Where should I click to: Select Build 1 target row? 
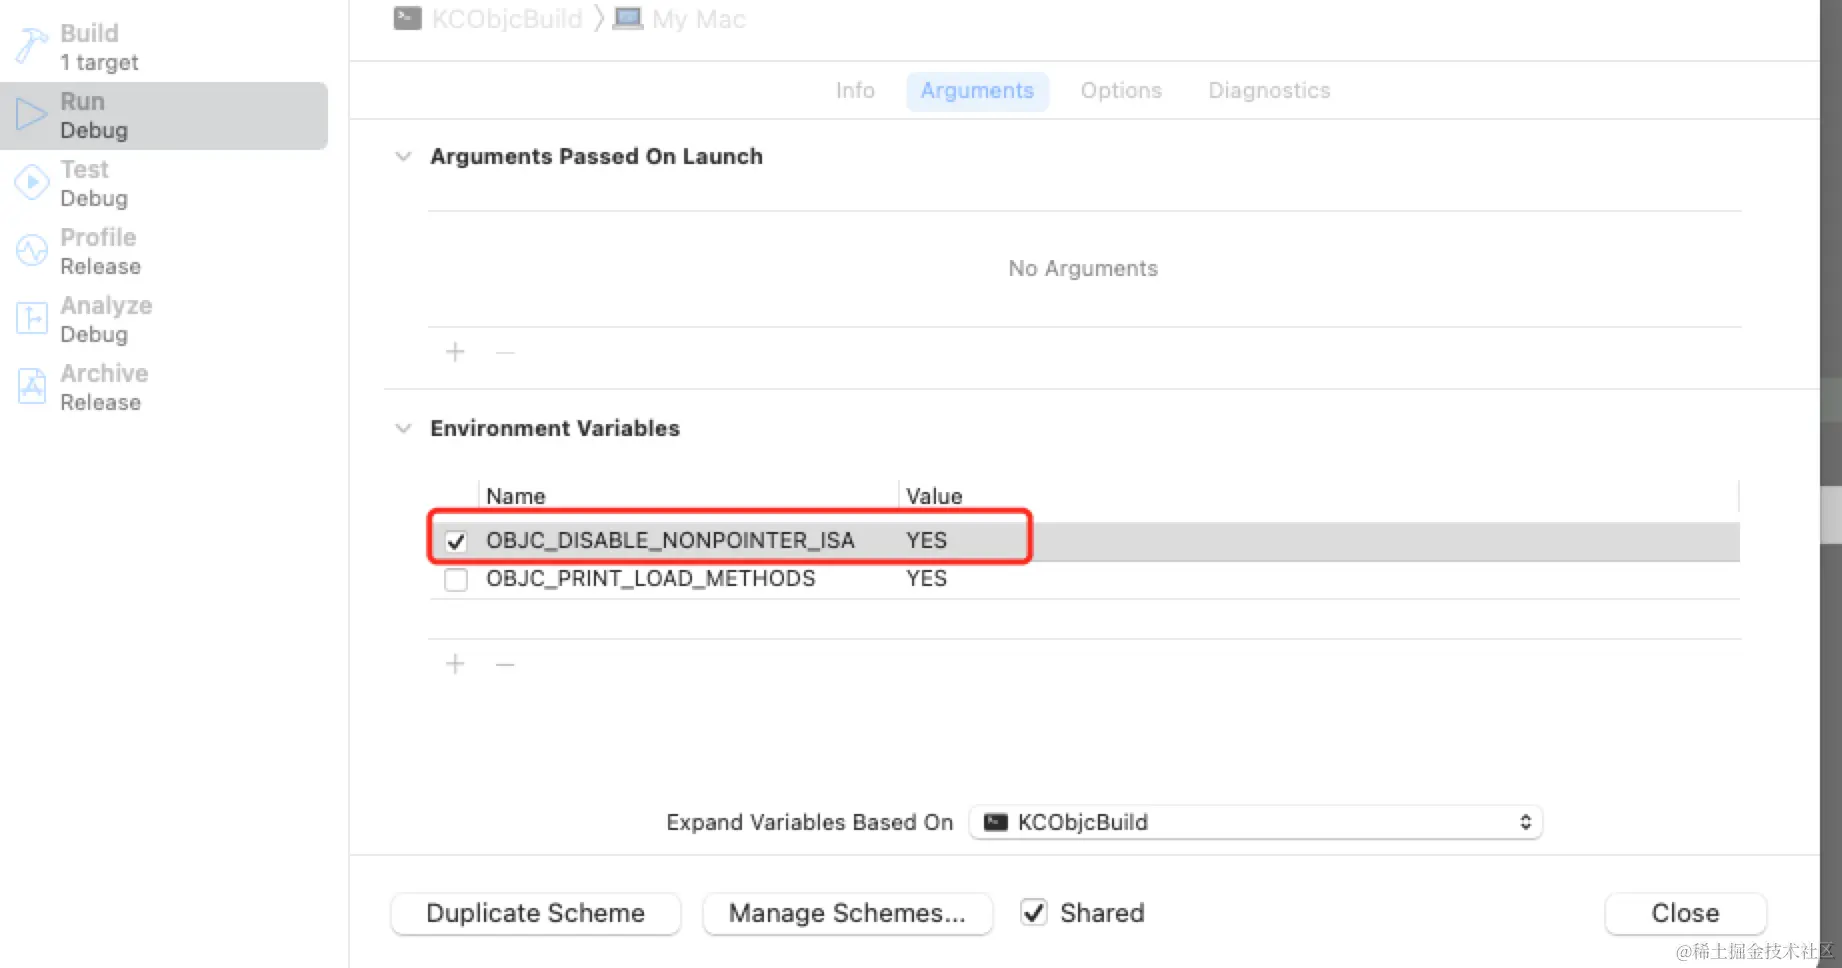click(164, 47)
